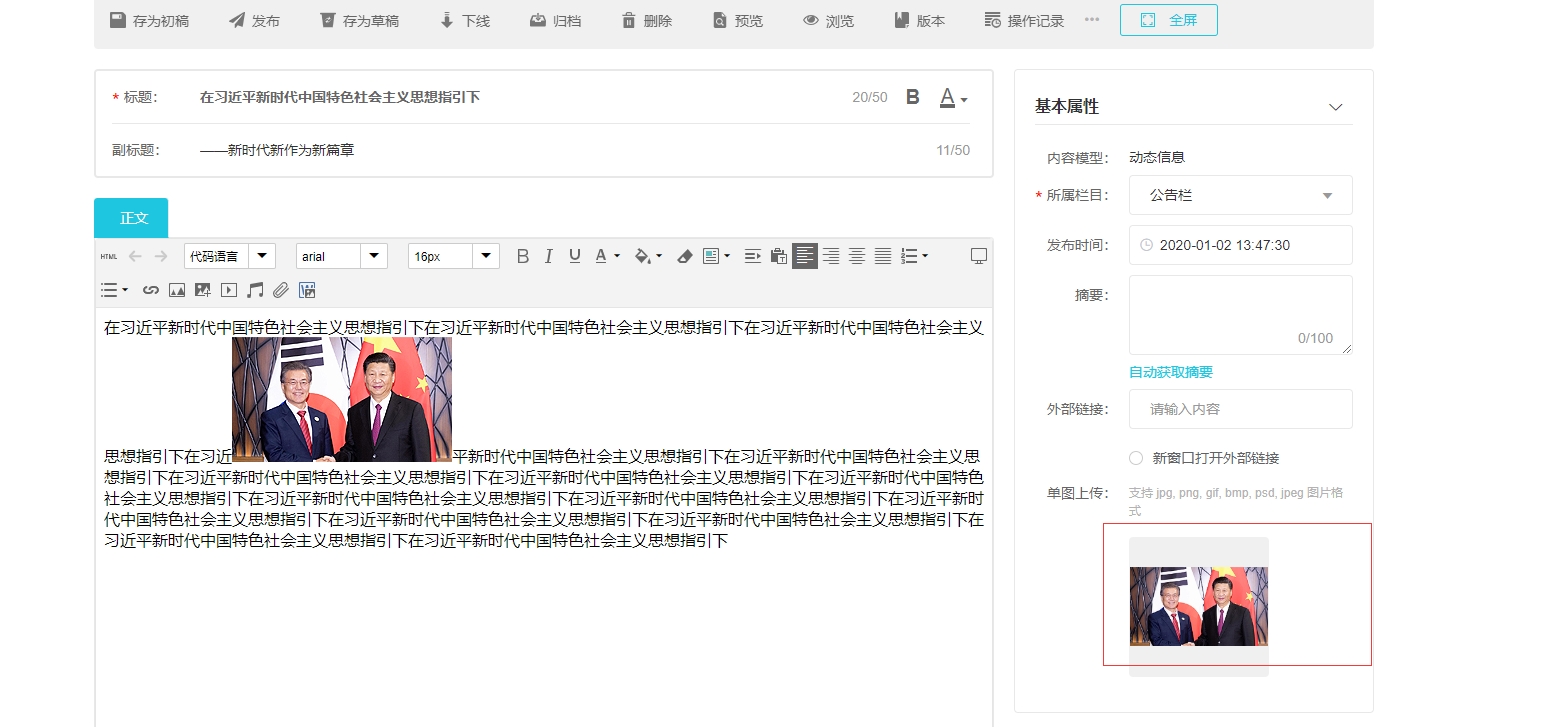Attach a file with the paperclip
The image size is (1541, 727).
pos(281,290)
